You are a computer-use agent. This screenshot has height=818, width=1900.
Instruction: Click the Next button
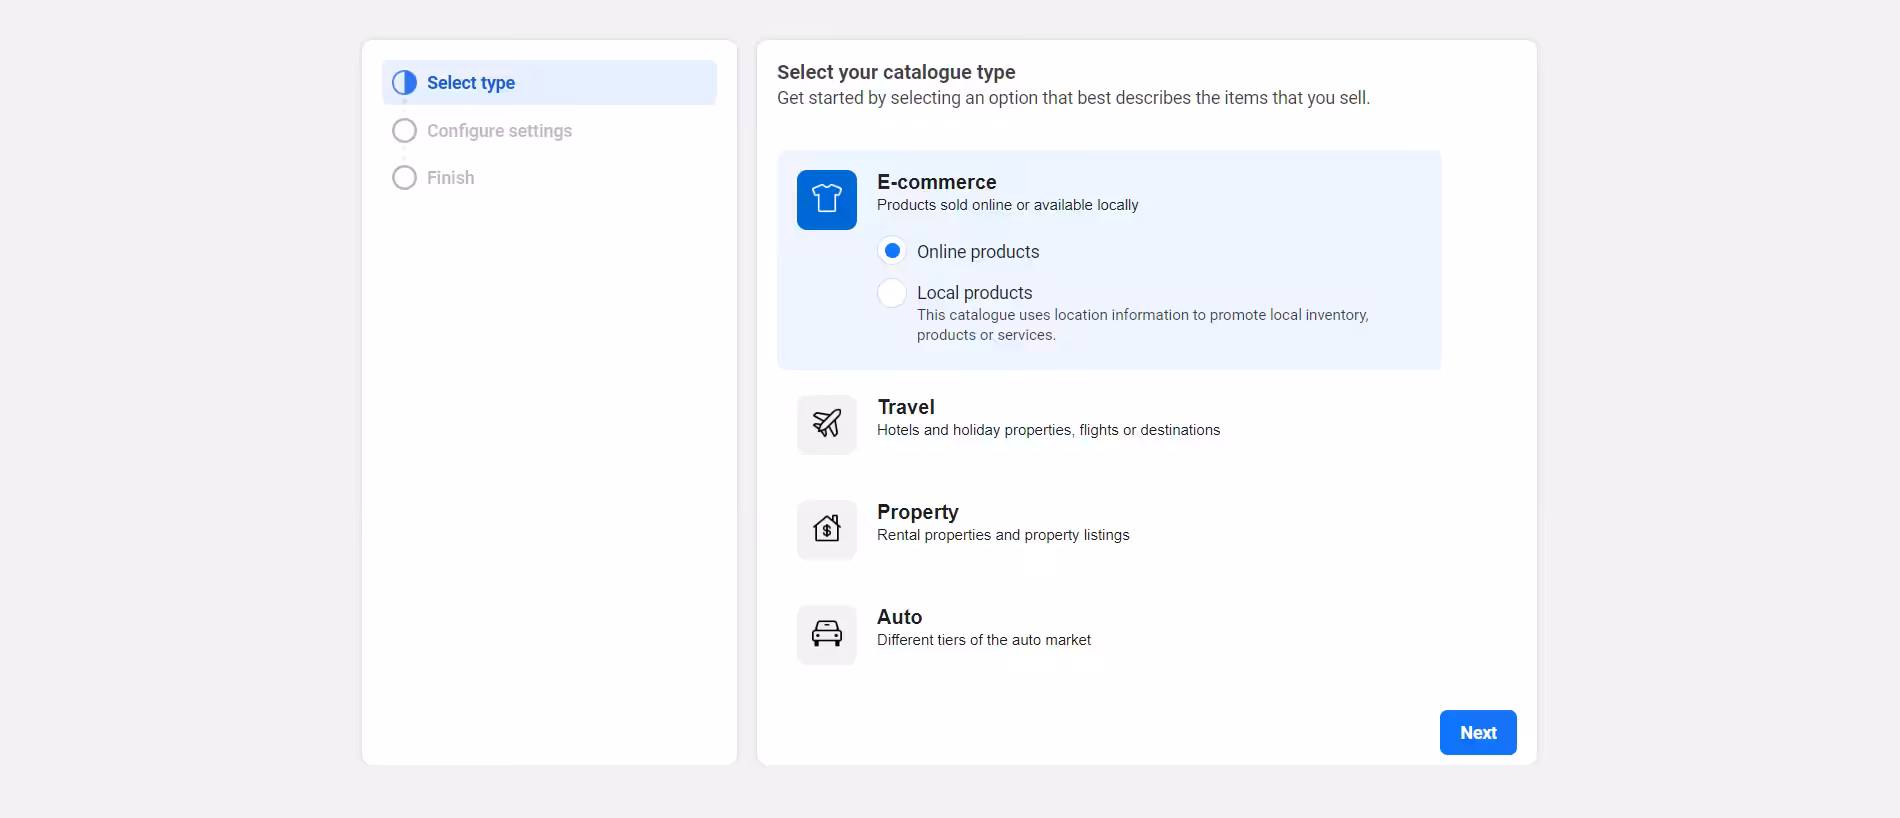pos(1478,733)
